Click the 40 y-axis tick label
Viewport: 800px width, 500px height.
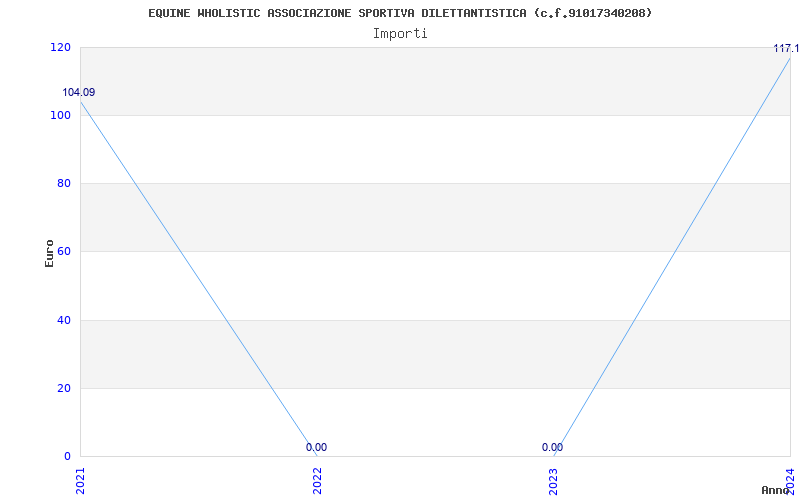pyautogui.click(x=63, y=320)
